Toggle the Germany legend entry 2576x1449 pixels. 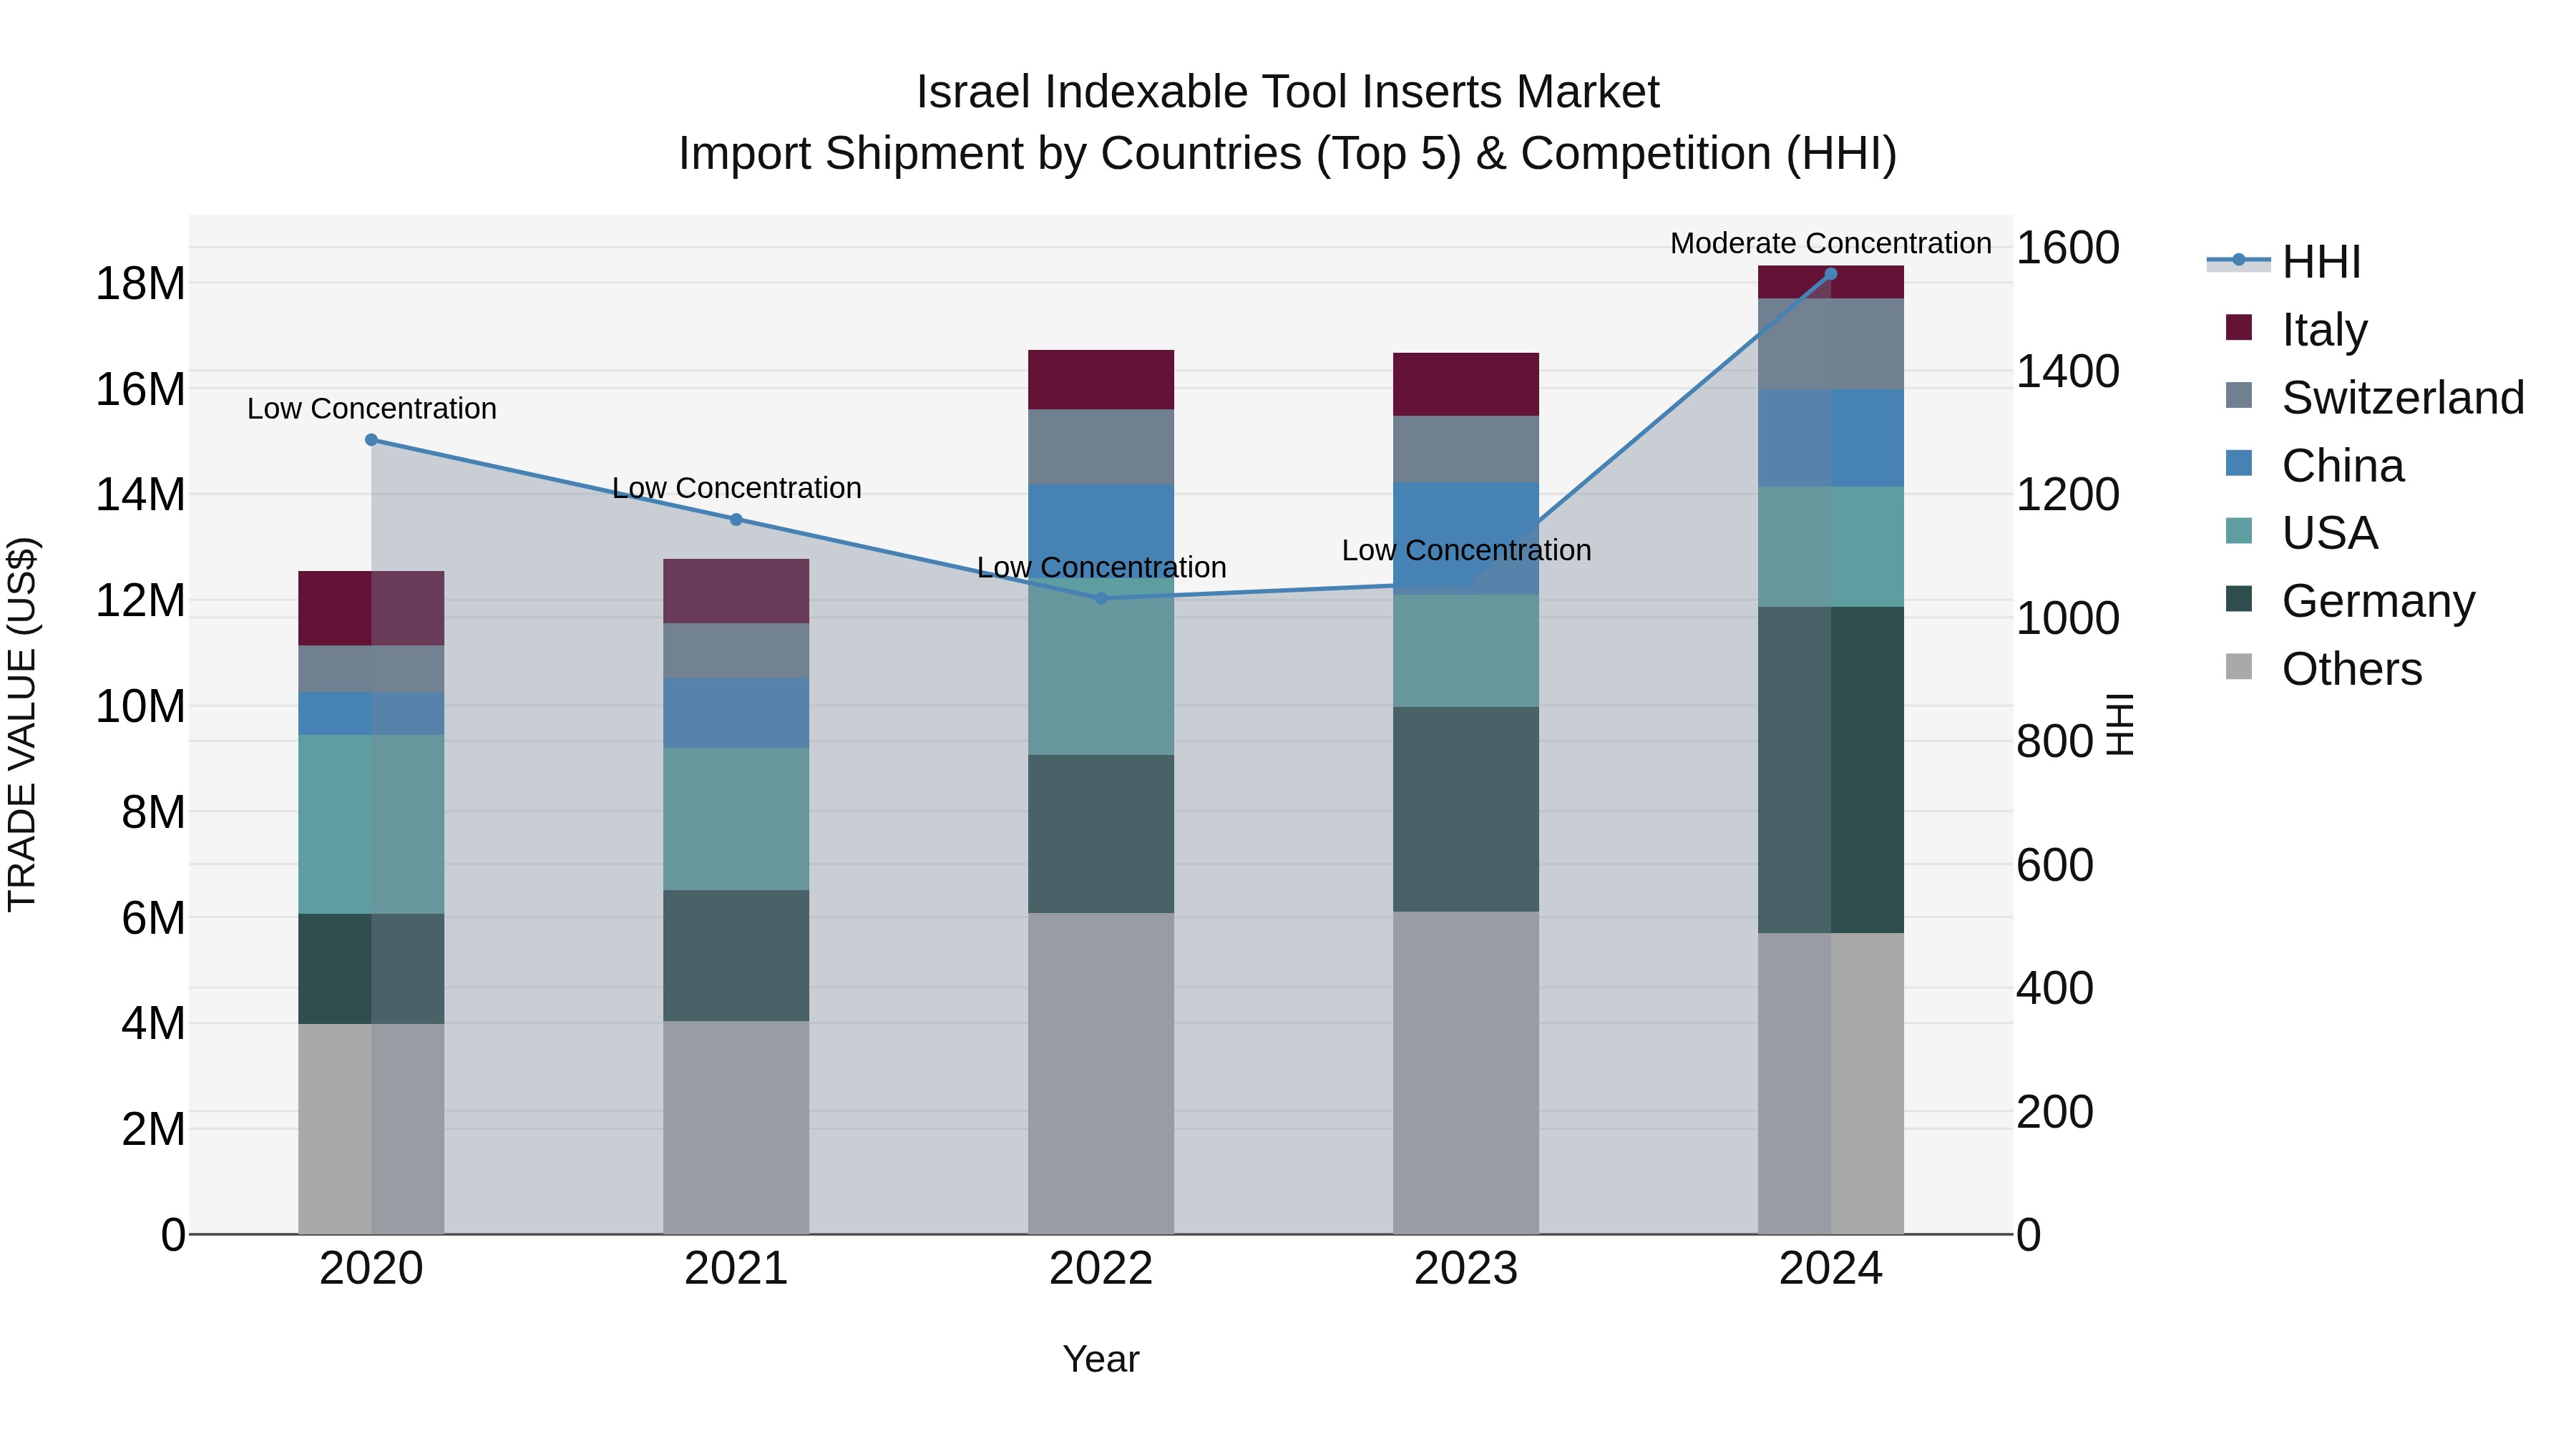pos(2350,600)
